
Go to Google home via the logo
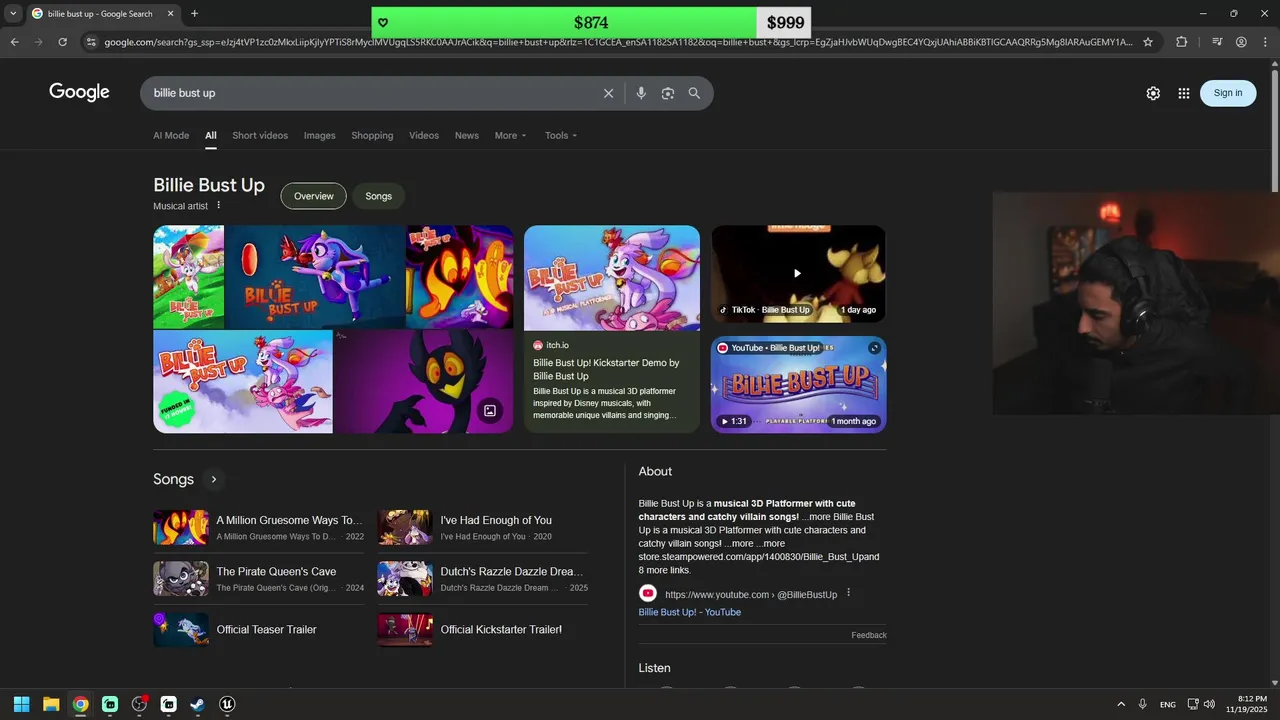point(79,92)
